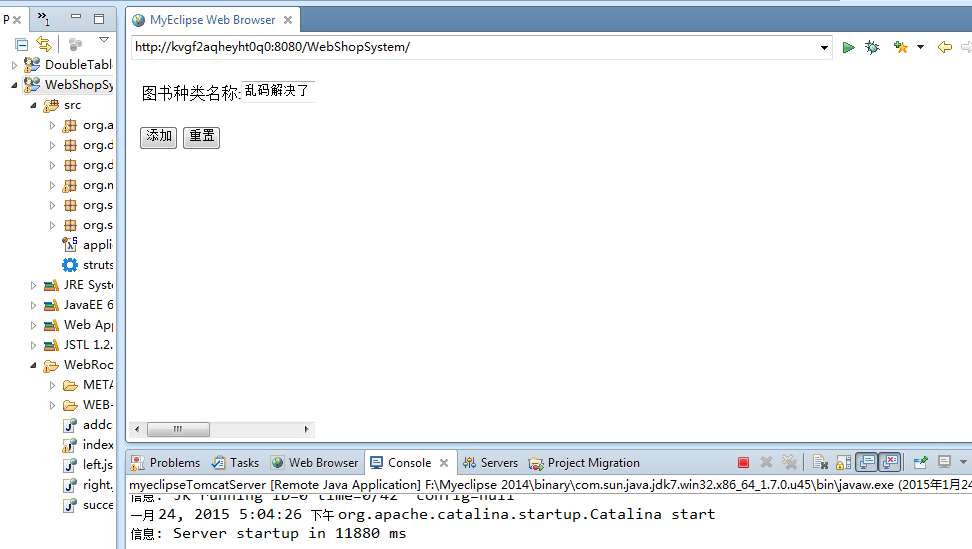
Task: Collapse the src folder
Action: [x=33, y=105]
